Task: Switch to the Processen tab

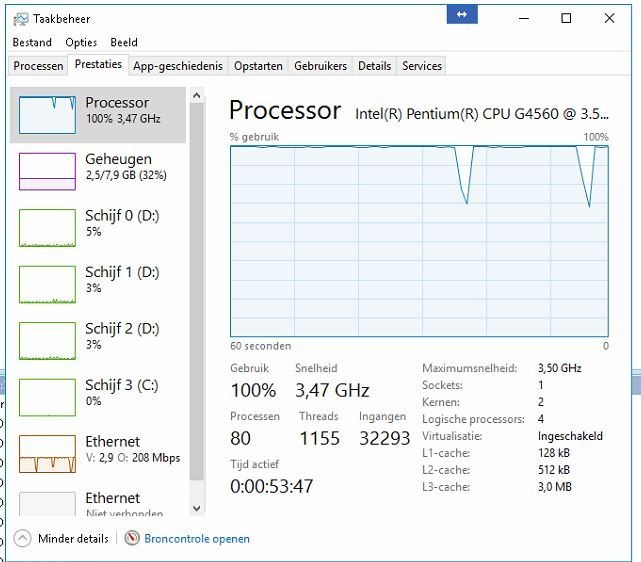Action: 39,66
